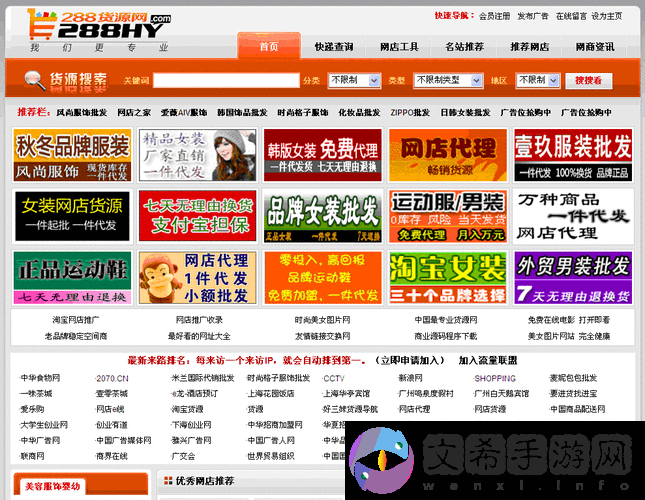This screenshot has height=500, width=645.
Task: Click the small orange icon before 优秀网店推荐
Action: 168,480
